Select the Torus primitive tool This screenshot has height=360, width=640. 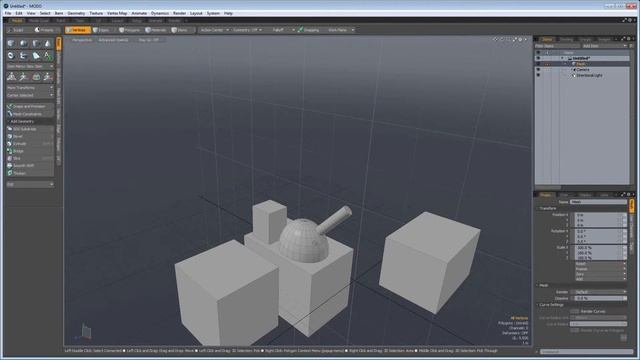11,56
